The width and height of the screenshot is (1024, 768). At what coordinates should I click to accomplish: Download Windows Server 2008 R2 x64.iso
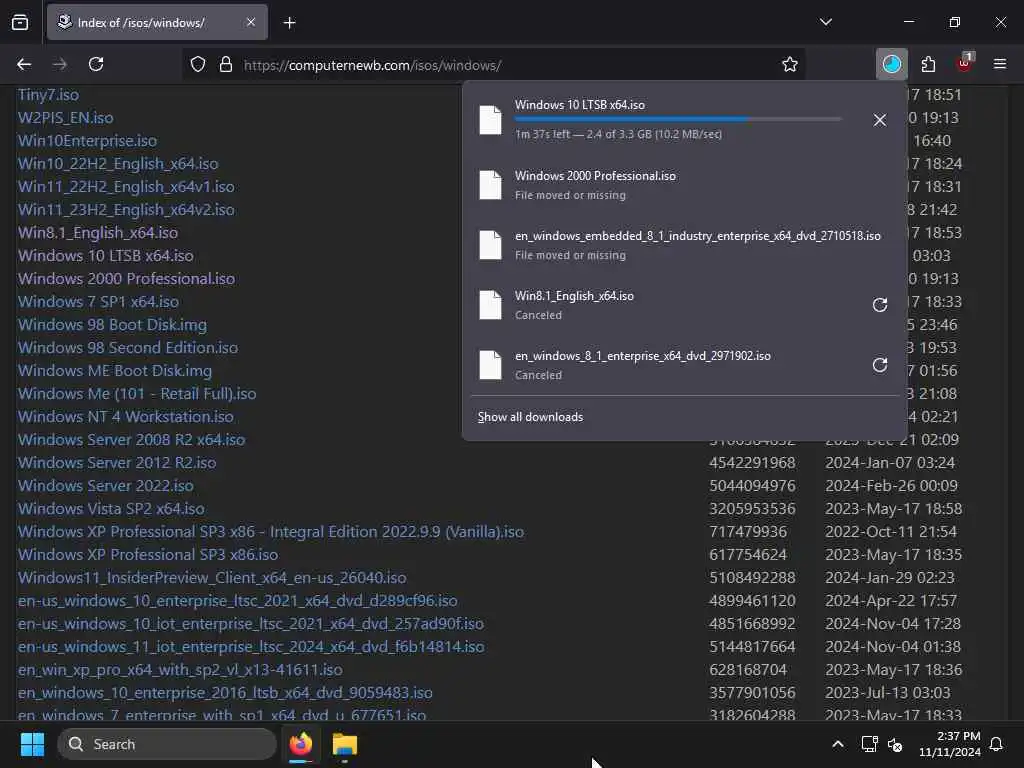[x=131, y=440]
